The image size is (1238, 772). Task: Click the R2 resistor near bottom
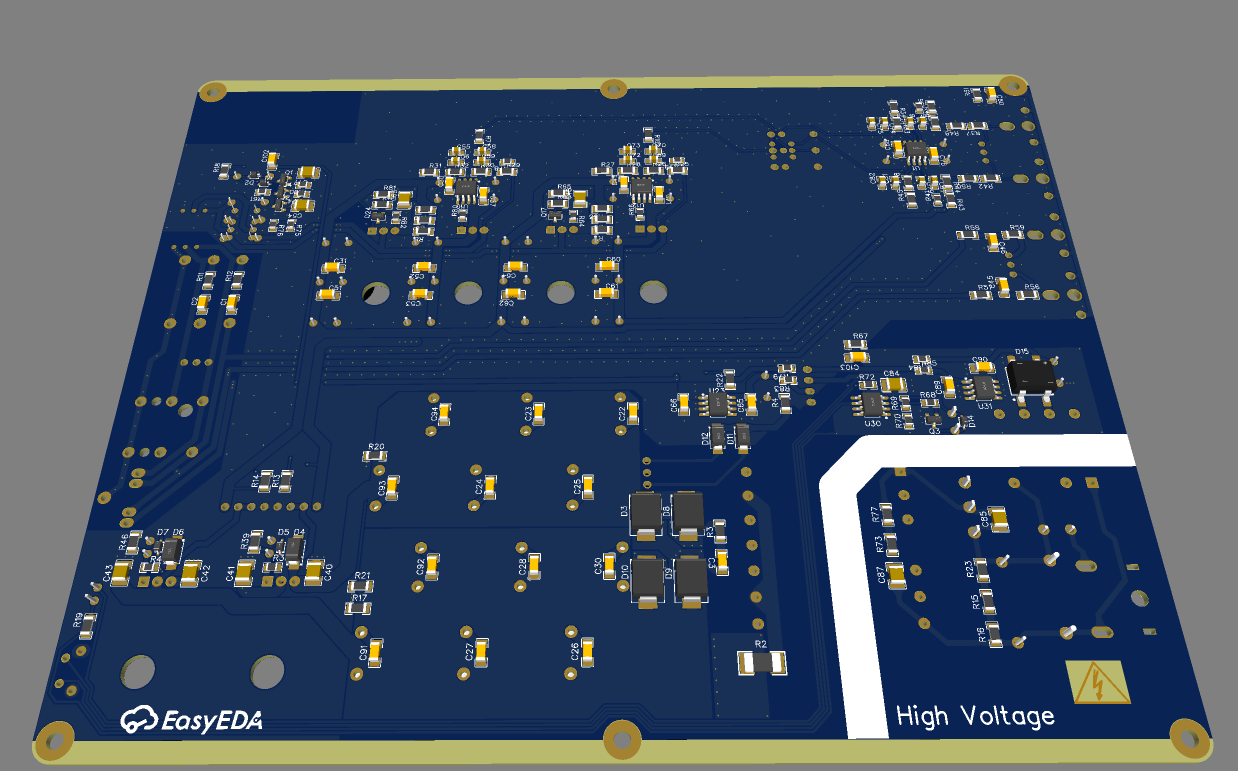tap(761, 661)
